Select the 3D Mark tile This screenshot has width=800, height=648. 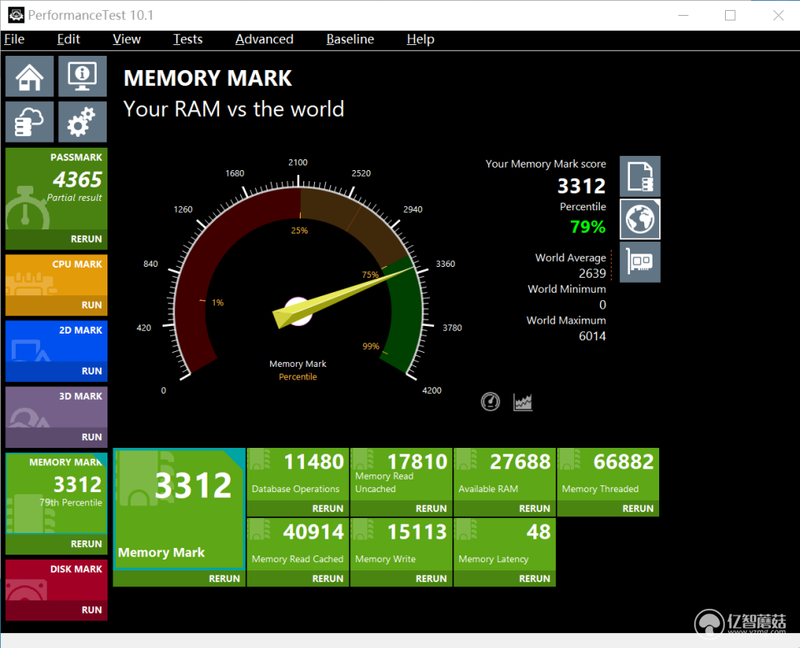[56, 407]
